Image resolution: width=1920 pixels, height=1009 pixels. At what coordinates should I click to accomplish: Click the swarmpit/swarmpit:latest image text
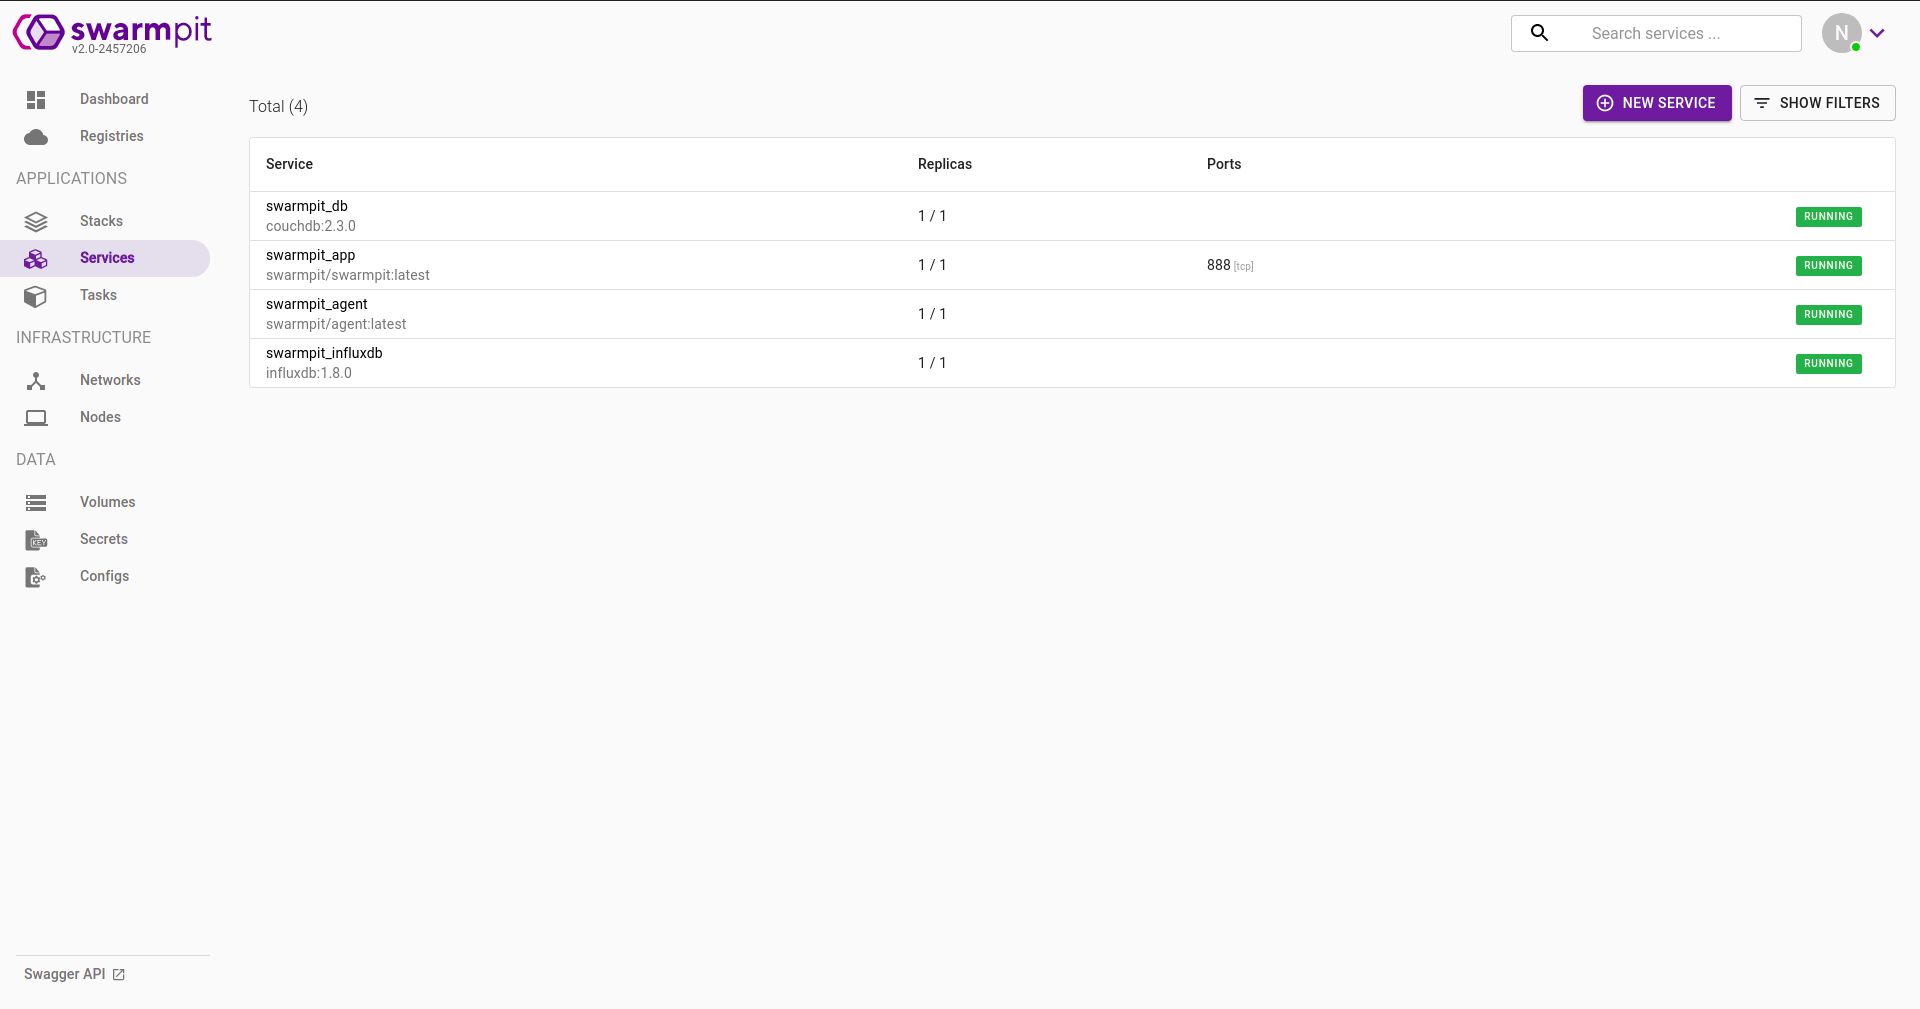click(x=348, y=275)
